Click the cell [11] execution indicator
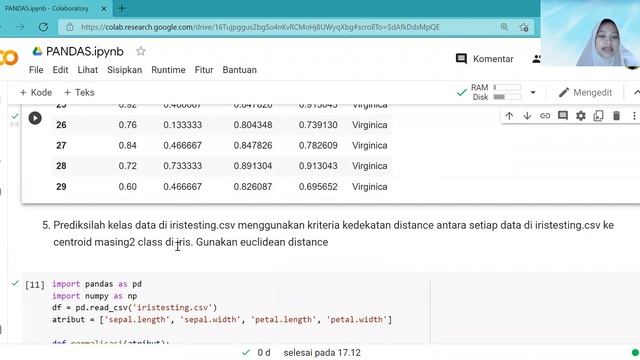The height and width of the screenshot is (360, 640). 35,284
